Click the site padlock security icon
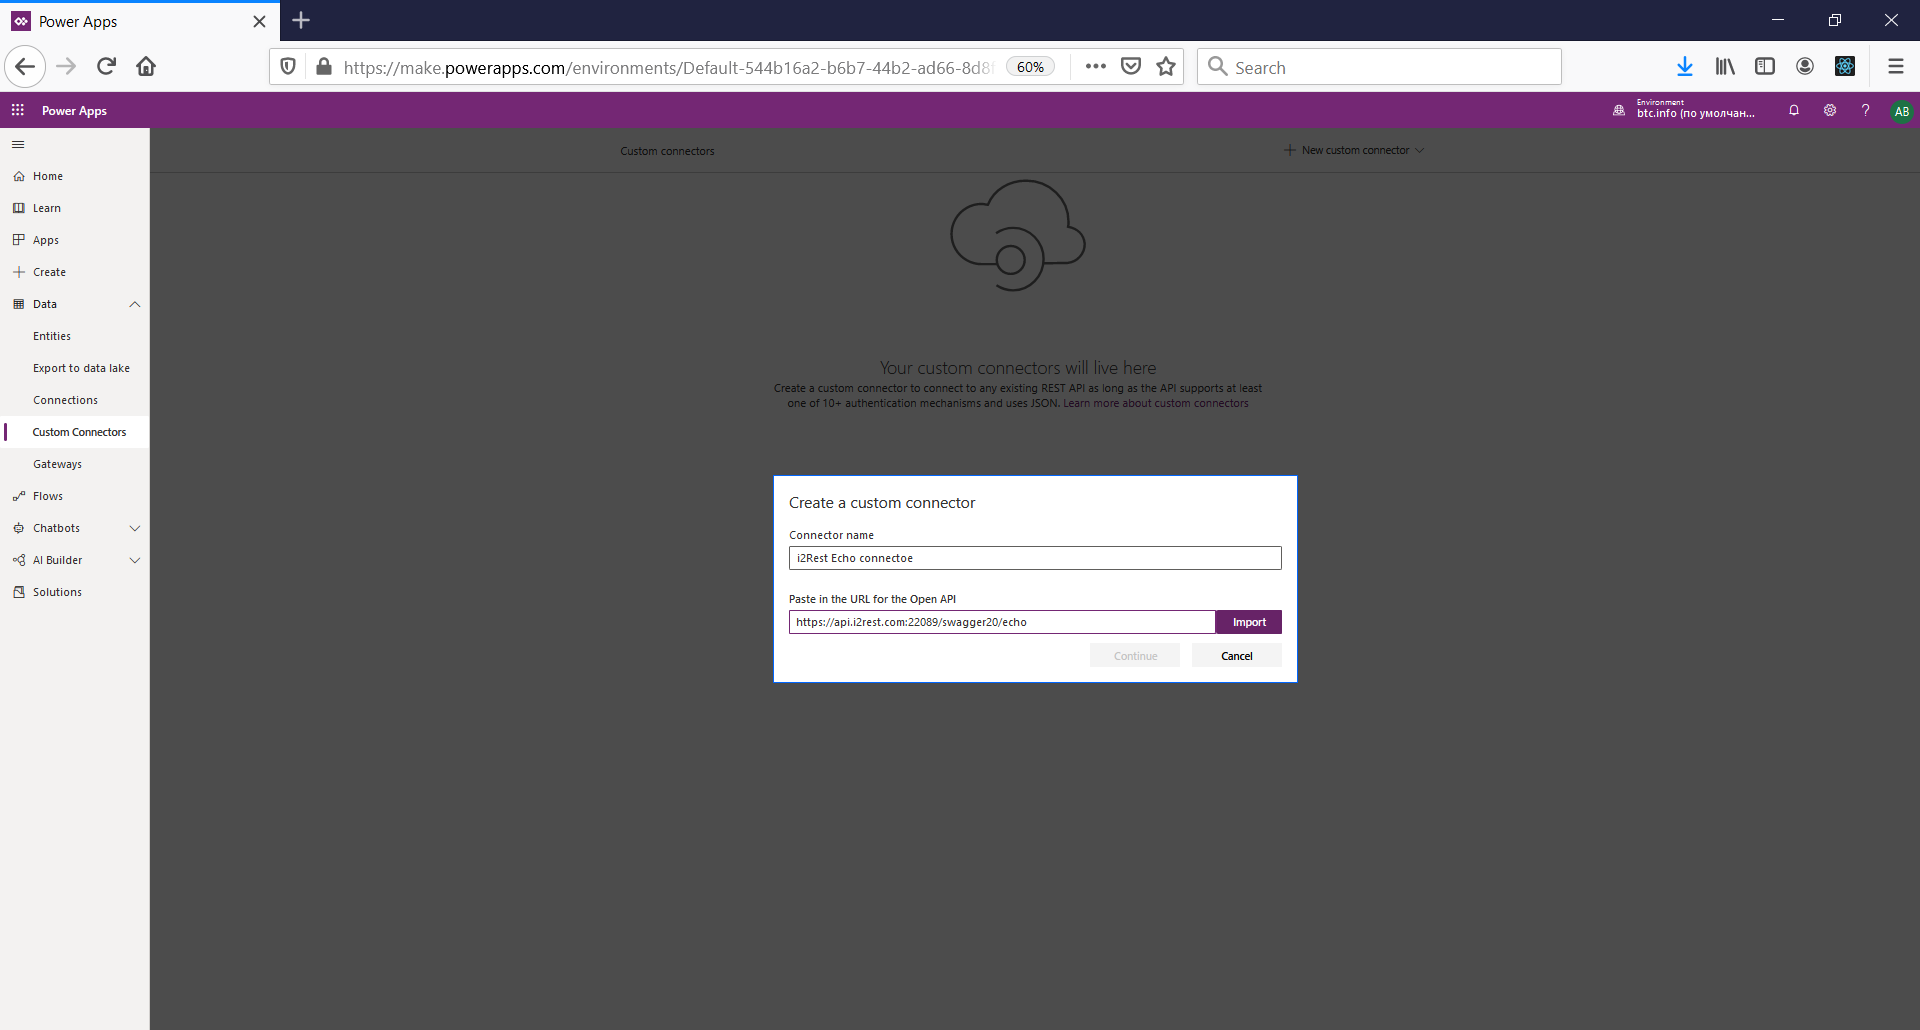 [x=323, y=67]
